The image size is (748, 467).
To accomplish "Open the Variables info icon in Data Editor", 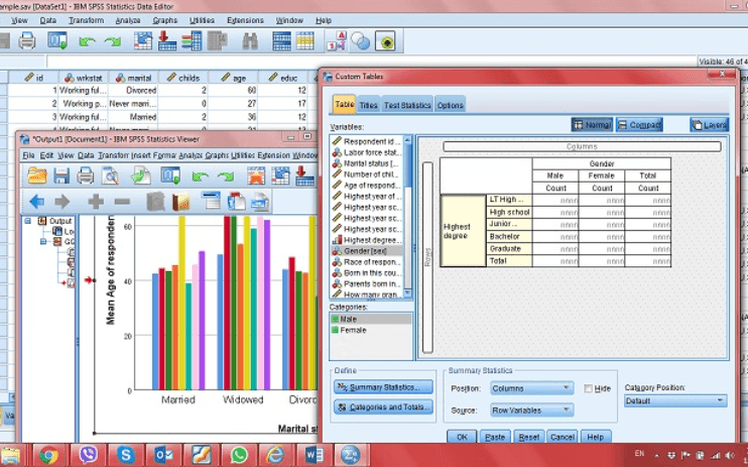I will 192,41.
